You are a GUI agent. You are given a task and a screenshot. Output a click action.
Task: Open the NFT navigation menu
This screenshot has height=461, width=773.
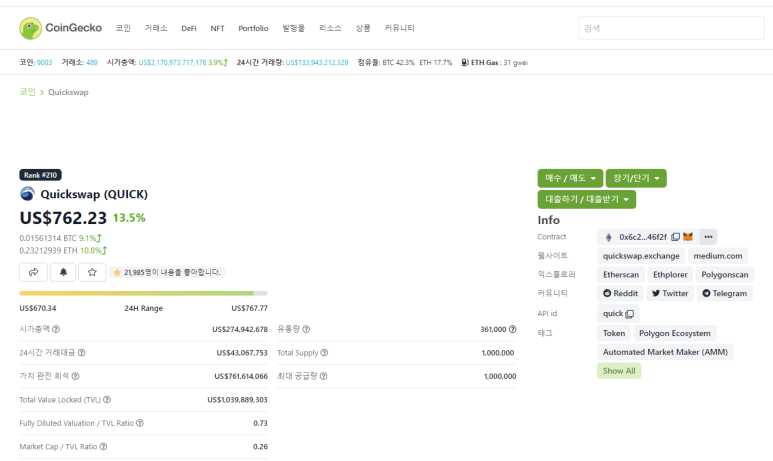coord(217,29)
